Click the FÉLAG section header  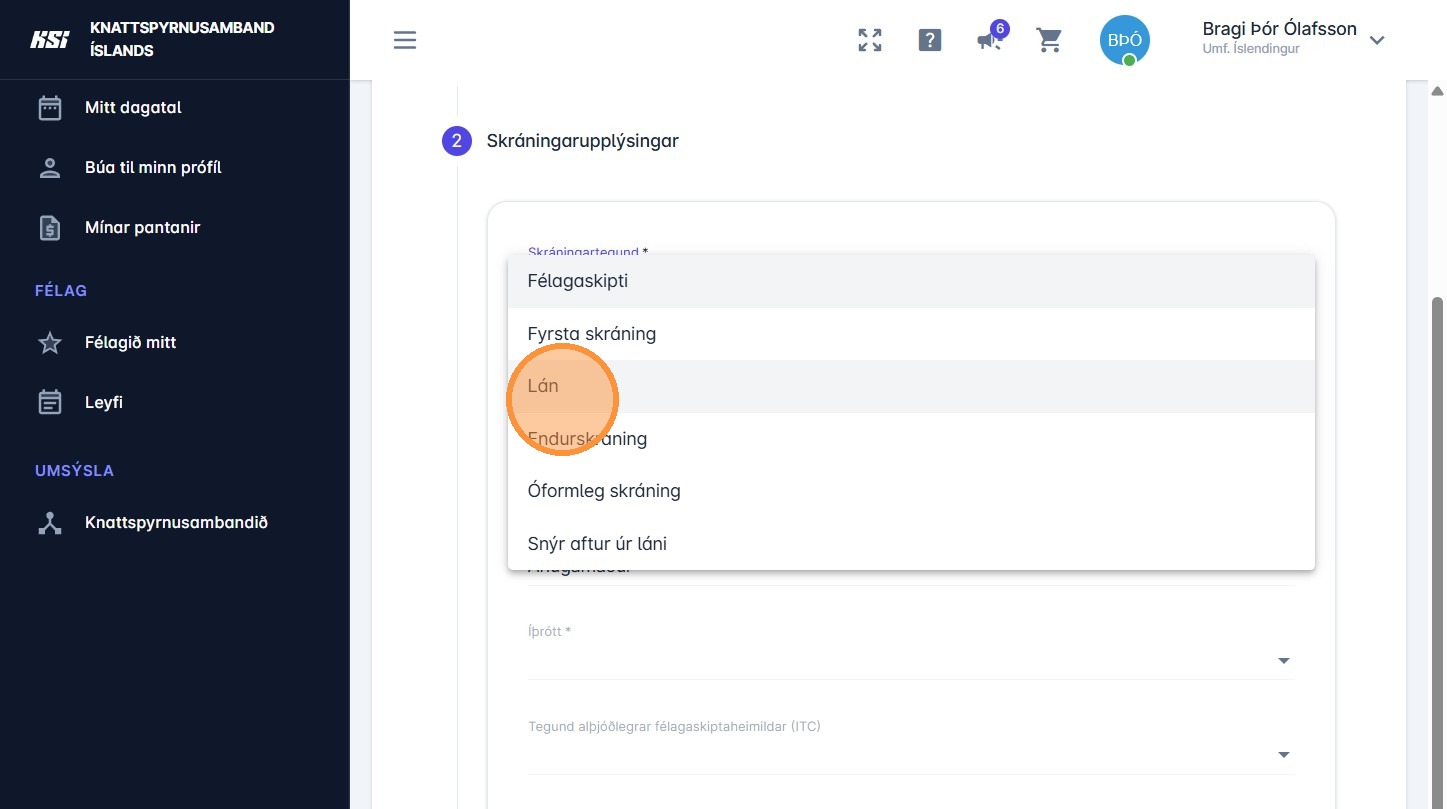tap(61, 290)
